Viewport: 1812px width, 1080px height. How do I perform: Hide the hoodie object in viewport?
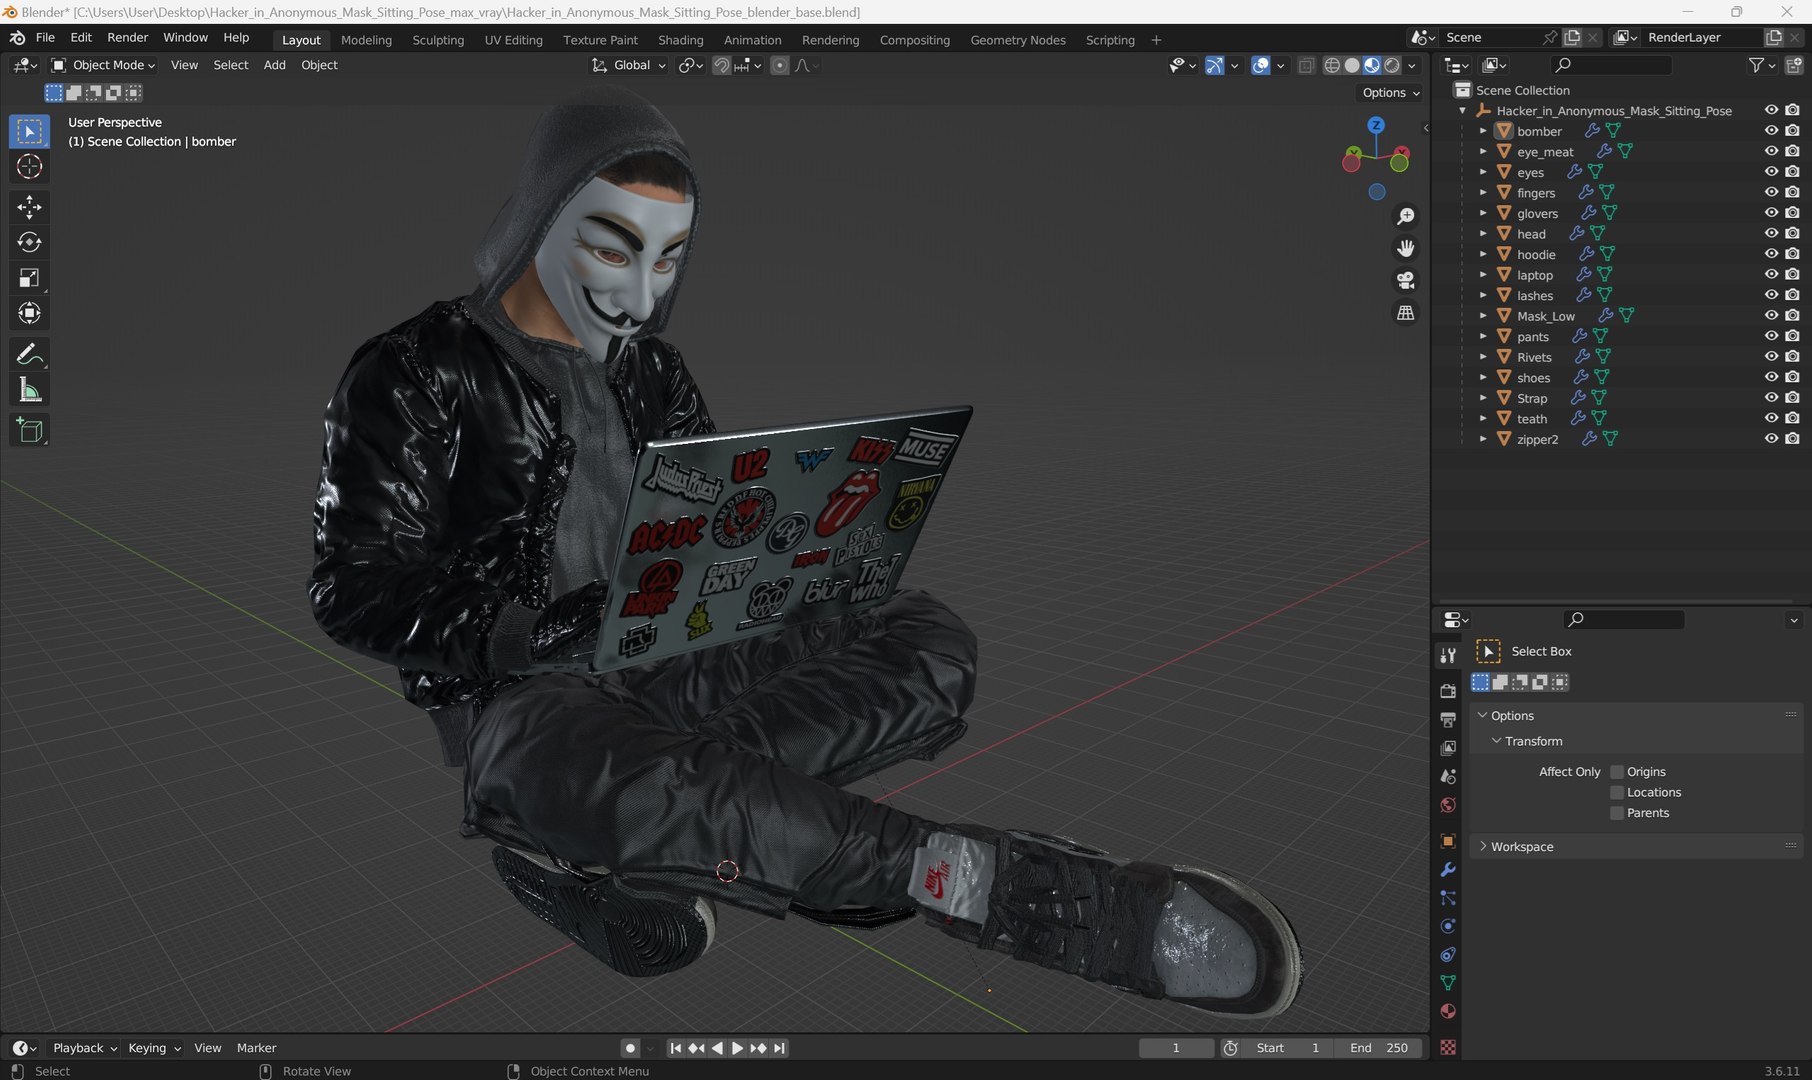click(x=1771, y=254)
